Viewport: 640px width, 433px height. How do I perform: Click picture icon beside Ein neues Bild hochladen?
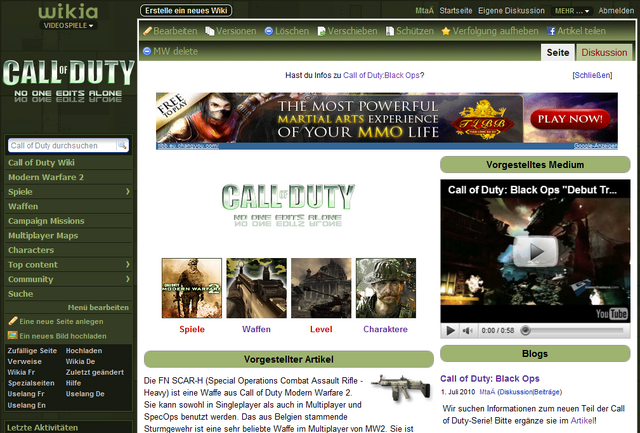coord(13,335)
